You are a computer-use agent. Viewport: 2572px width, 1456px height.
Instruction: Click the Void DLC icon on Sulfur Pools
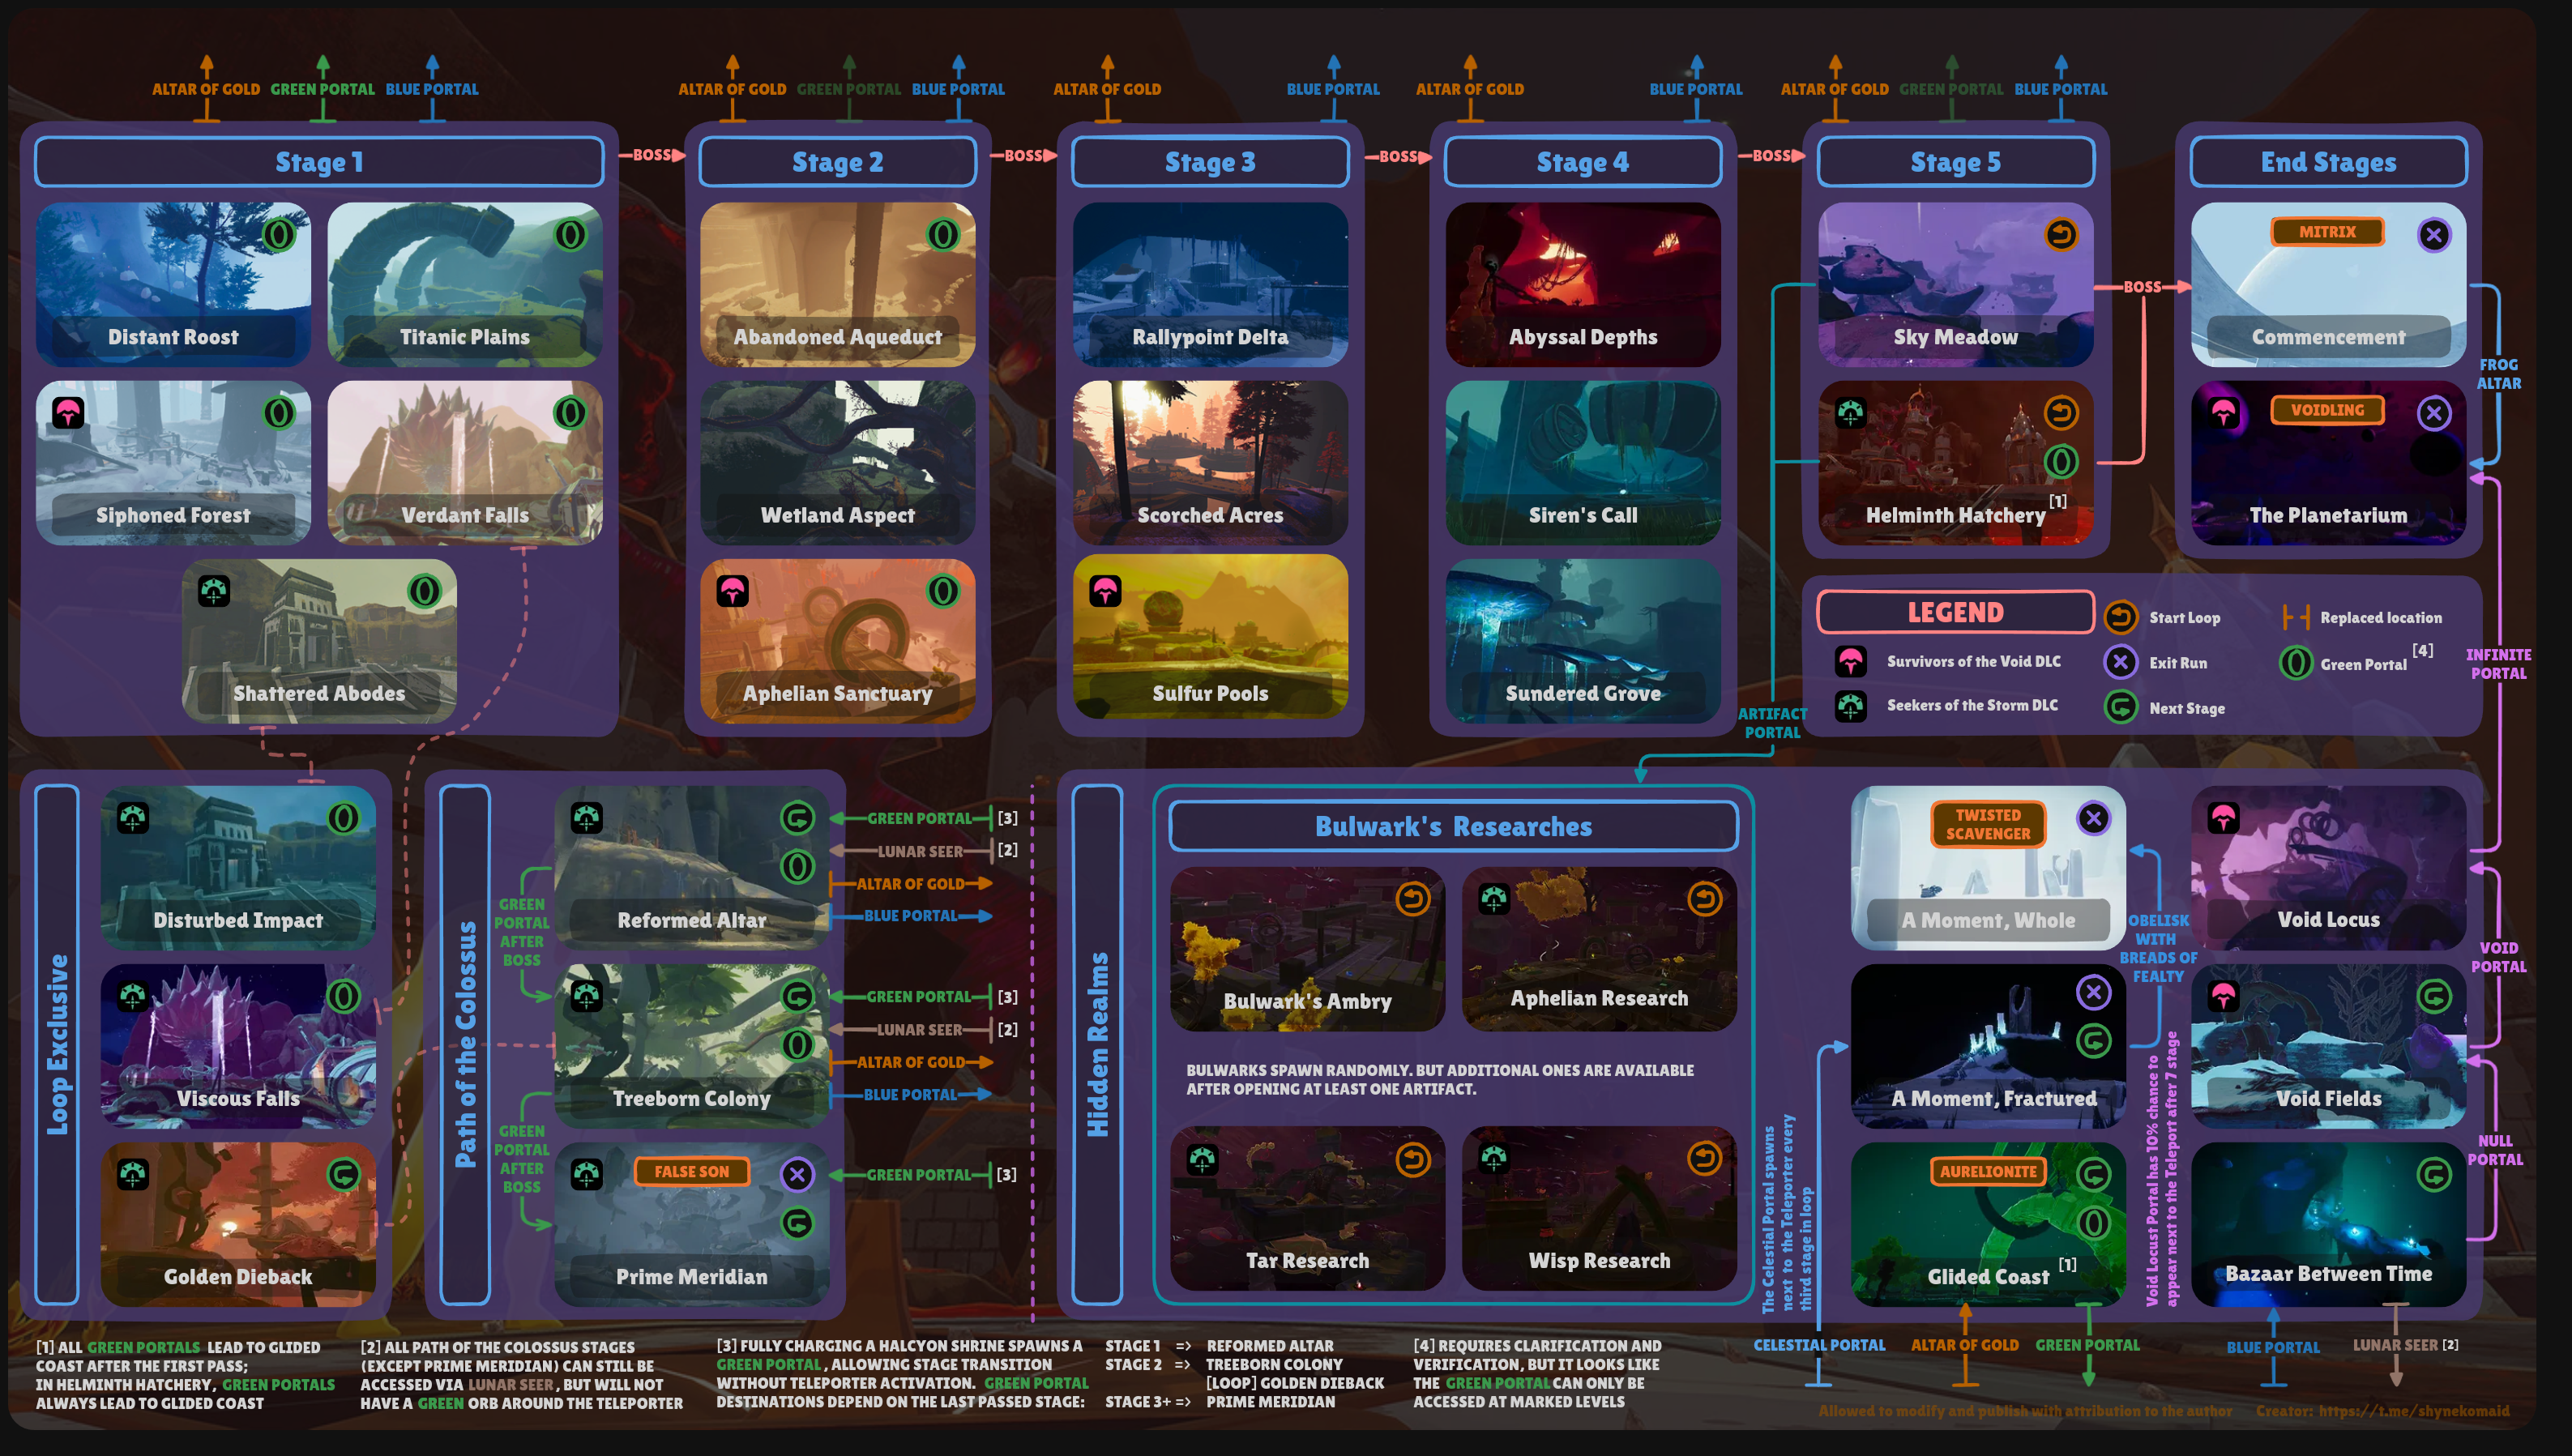[x=1105, y=591]
